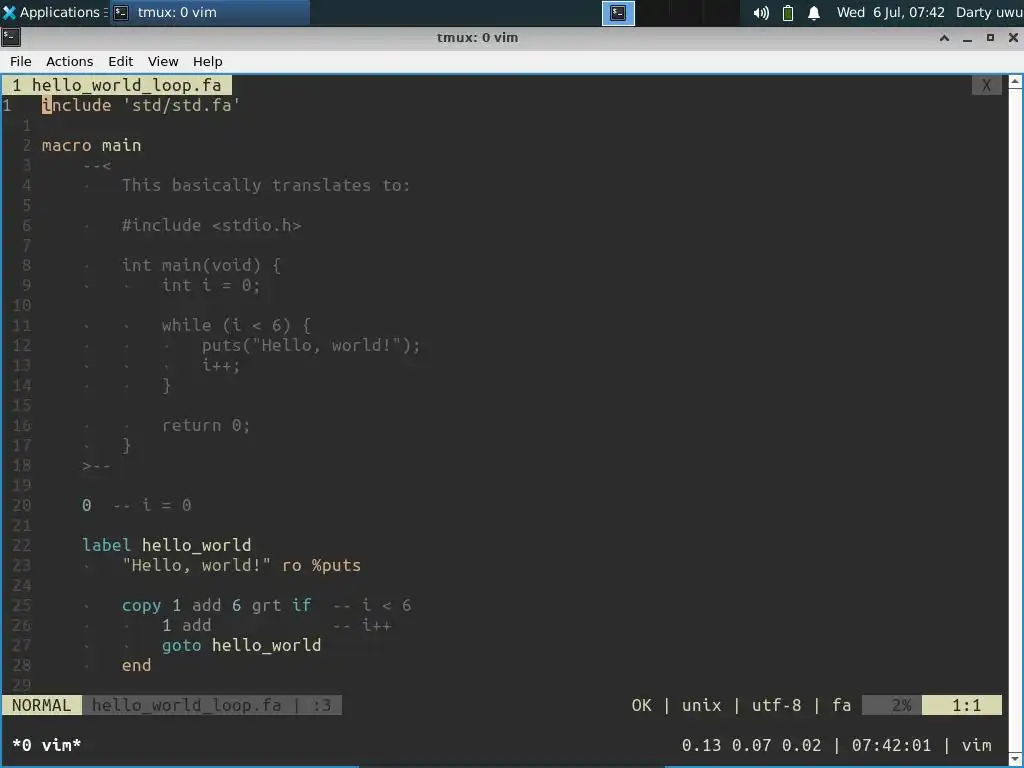Click the '1 add' line above the goto
1024x768 pixels.
(186, 626)
